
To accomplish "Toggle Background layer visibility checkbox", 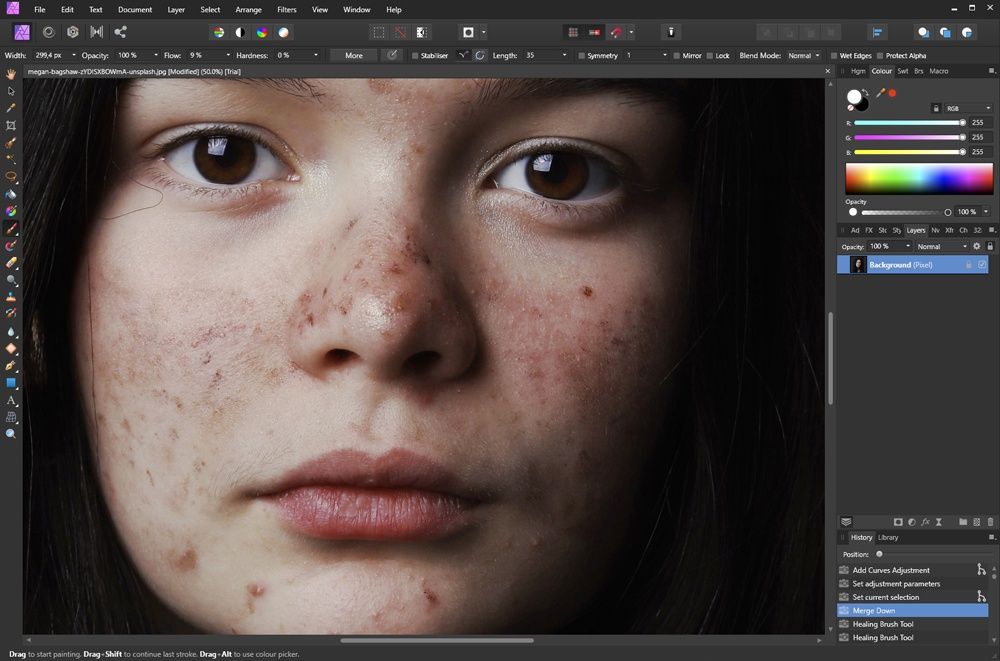I will click(x=982, y=264).
